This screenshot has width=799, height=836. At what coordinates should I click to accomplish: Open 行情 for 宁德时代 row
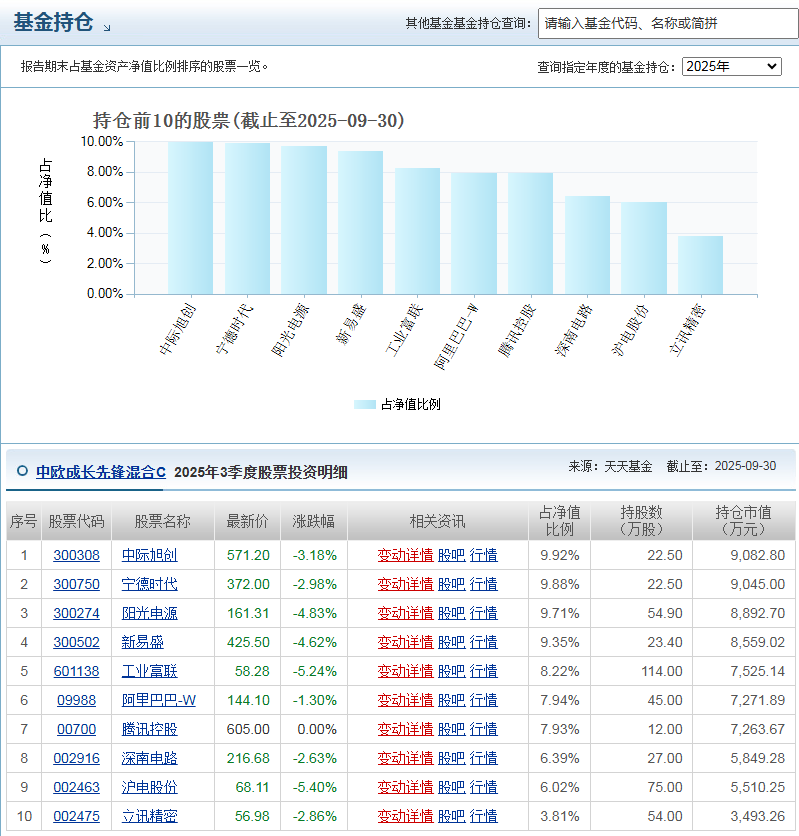pos(483,584)
